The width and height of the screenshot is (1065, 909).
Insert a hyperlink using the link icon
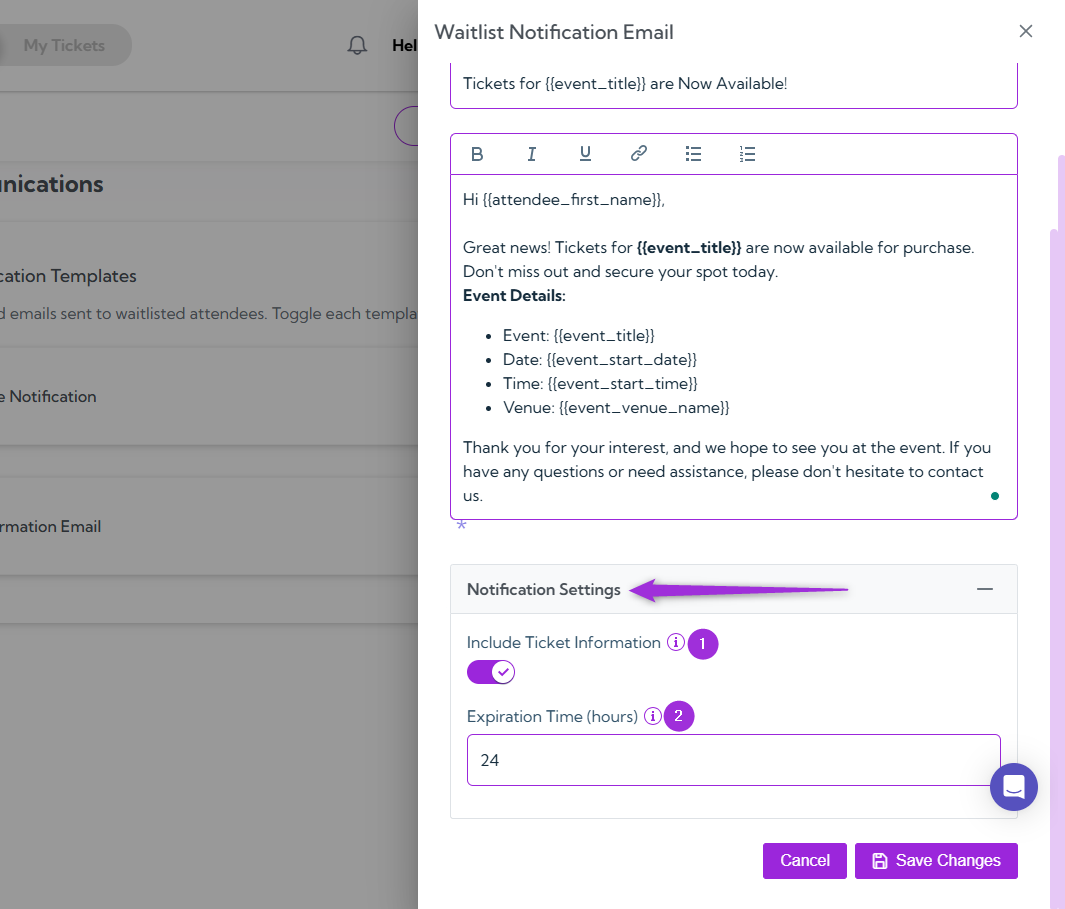click(x=638, y=153)
